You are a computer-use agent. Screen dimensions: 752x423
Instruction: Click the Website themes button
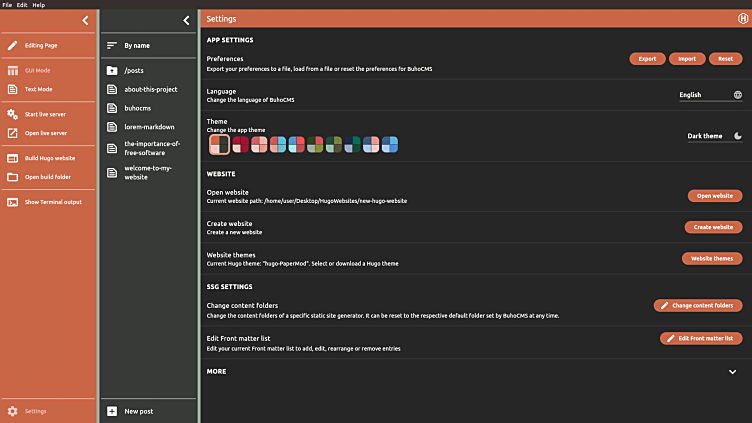[x=714, y=258]
